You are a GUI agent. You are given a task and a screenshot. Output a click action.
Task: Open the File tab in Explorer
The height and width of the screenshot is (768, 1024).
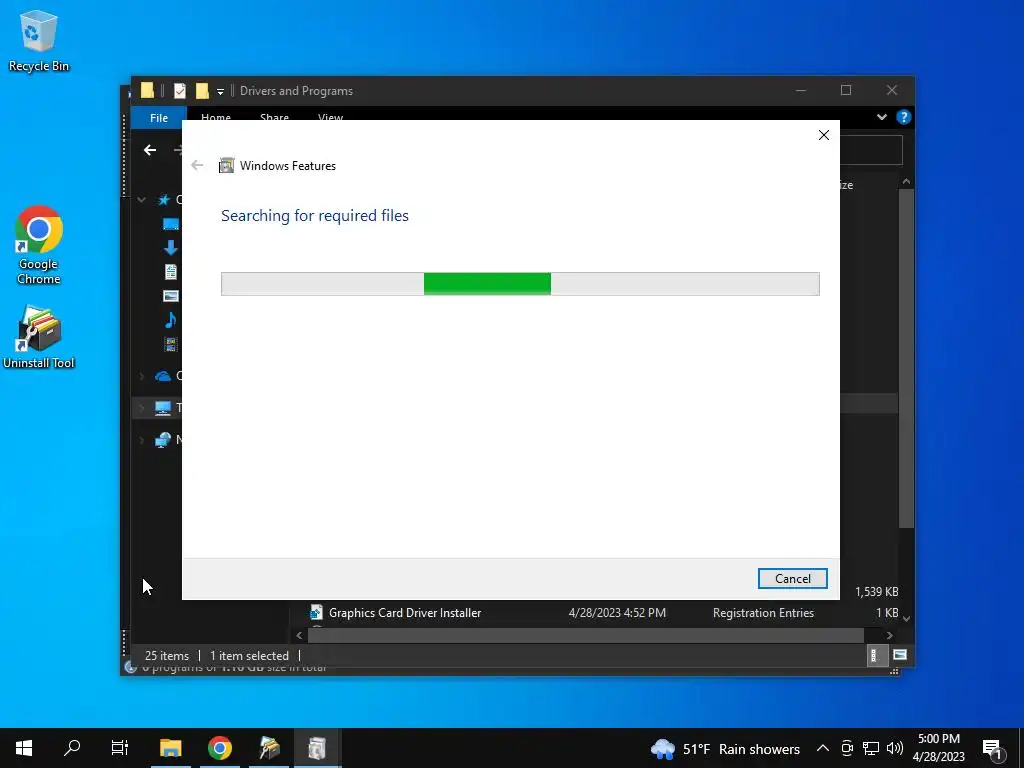pyautogui.click(x=159, y=118)
